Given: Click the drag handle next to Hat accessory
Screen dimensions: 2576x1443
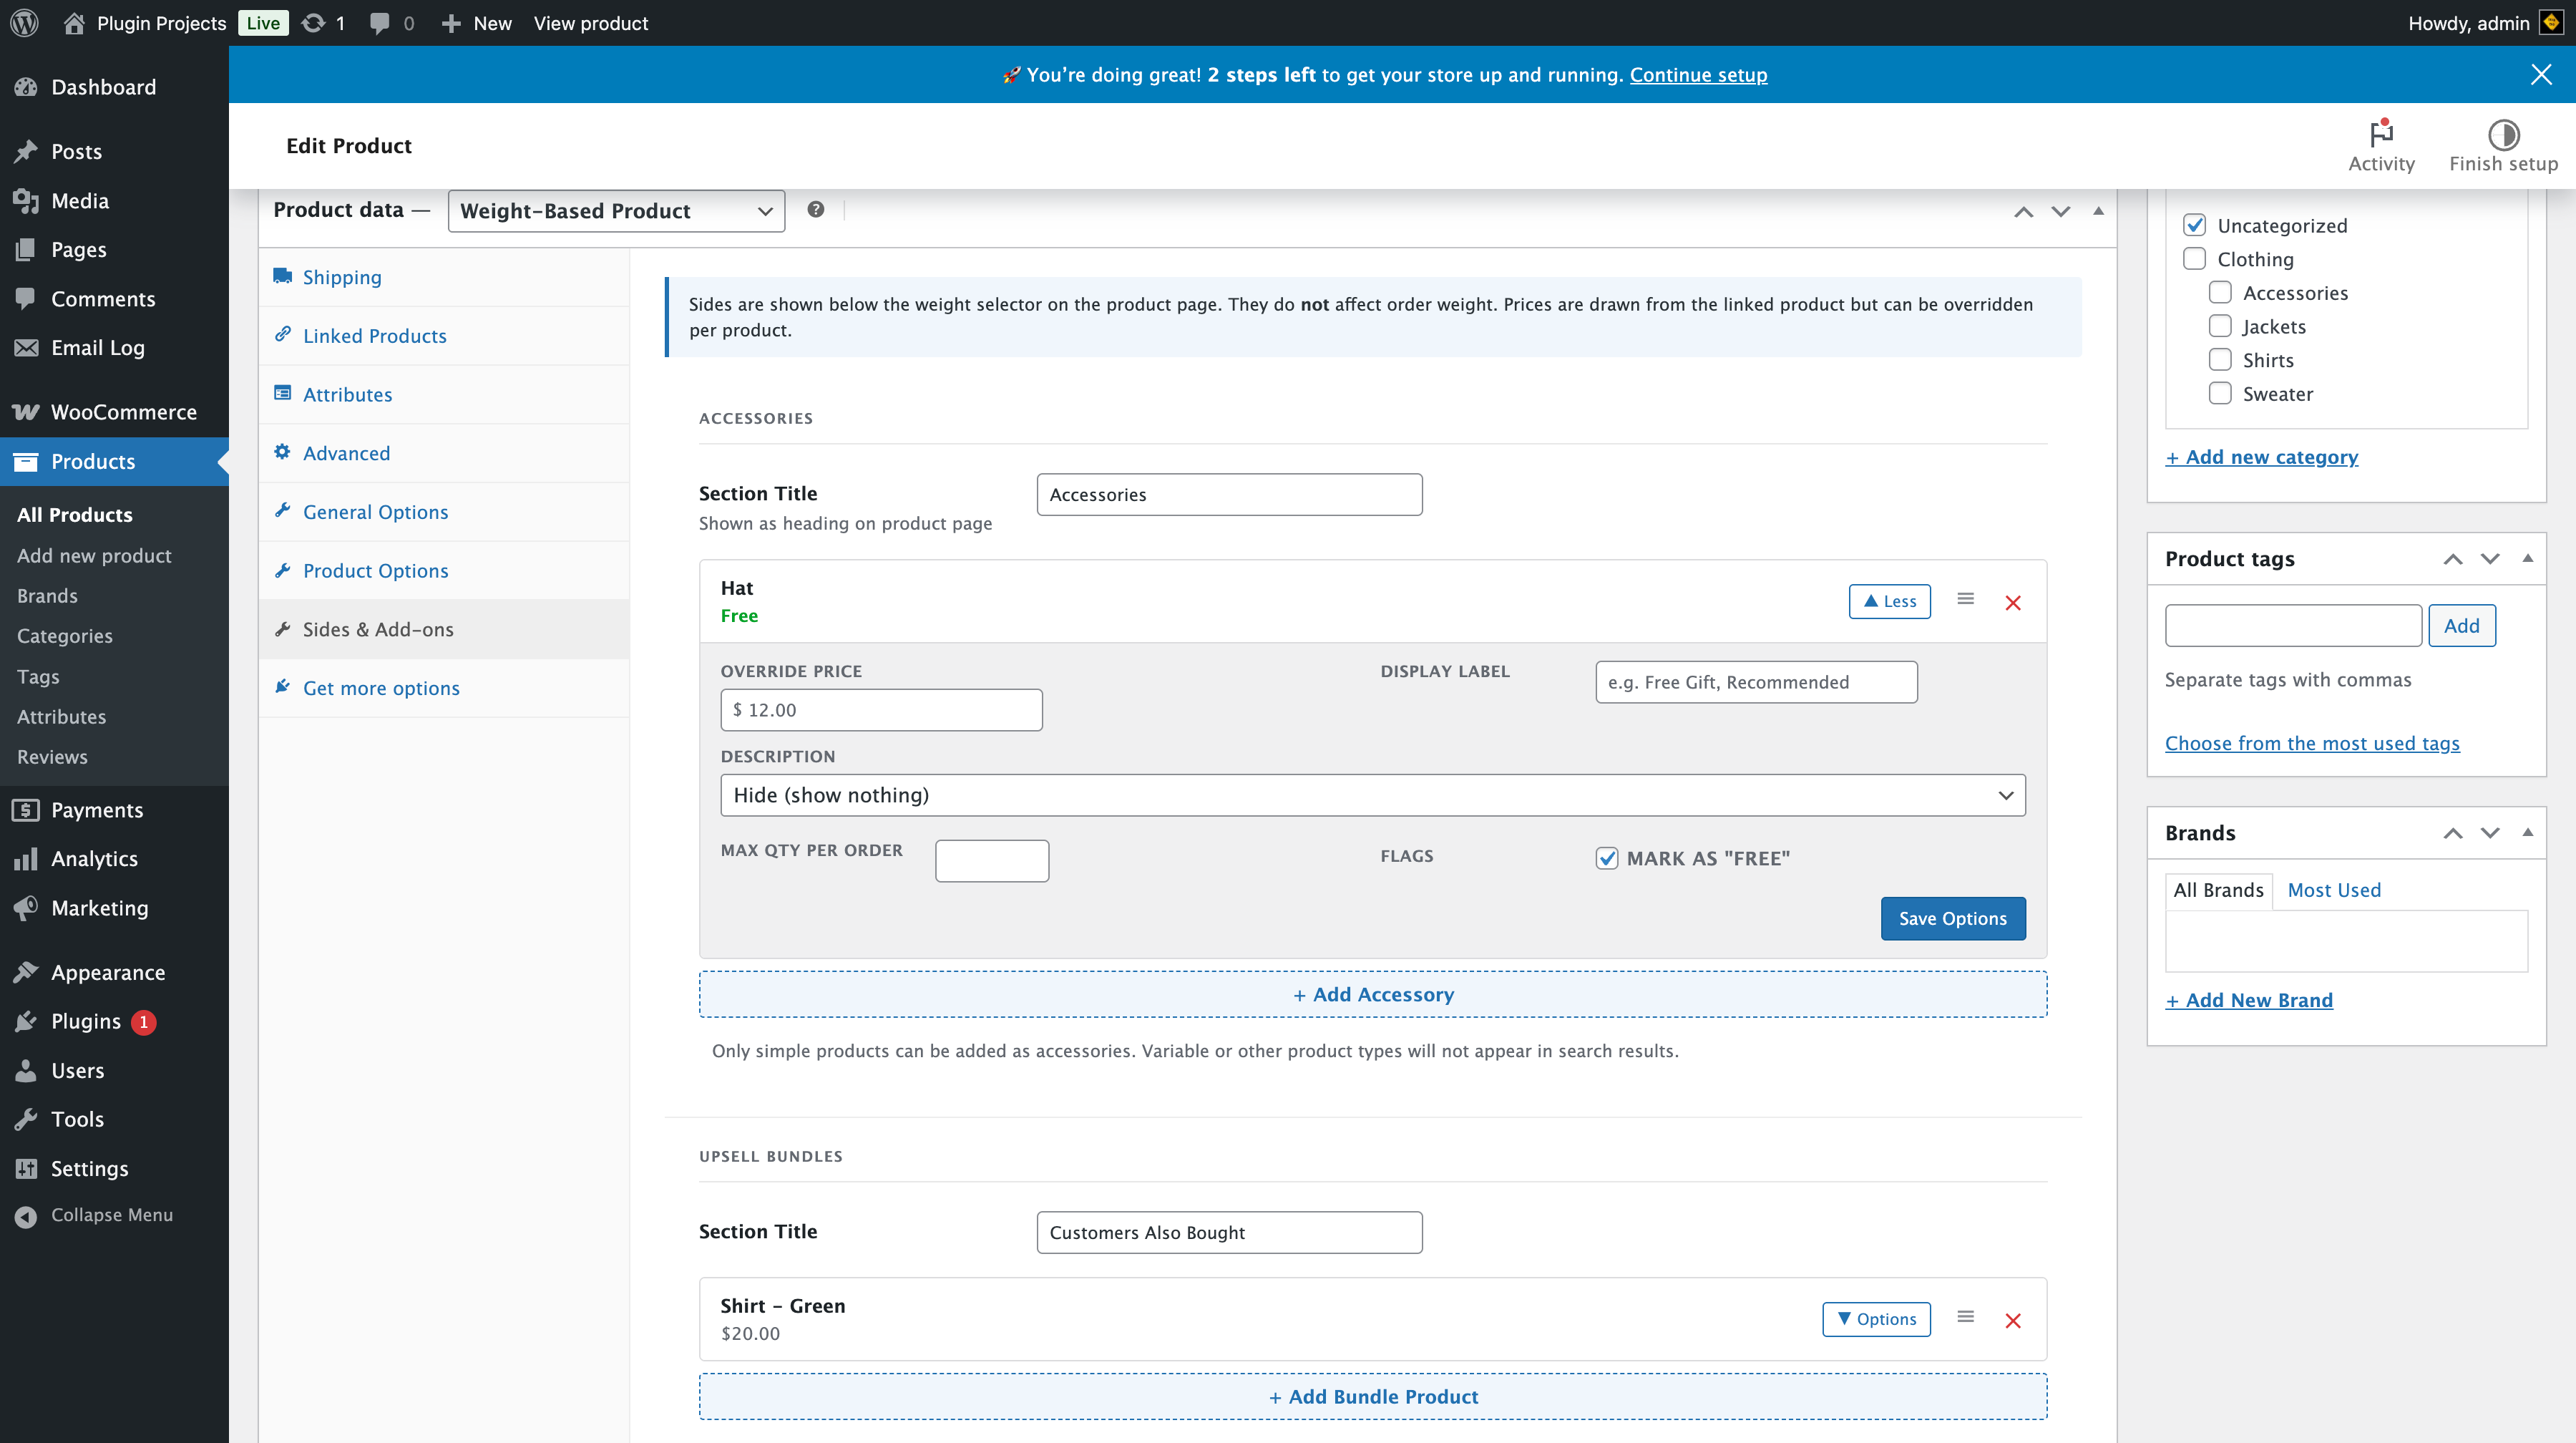Looking at the screenshot, I should tap(1965, 600).
